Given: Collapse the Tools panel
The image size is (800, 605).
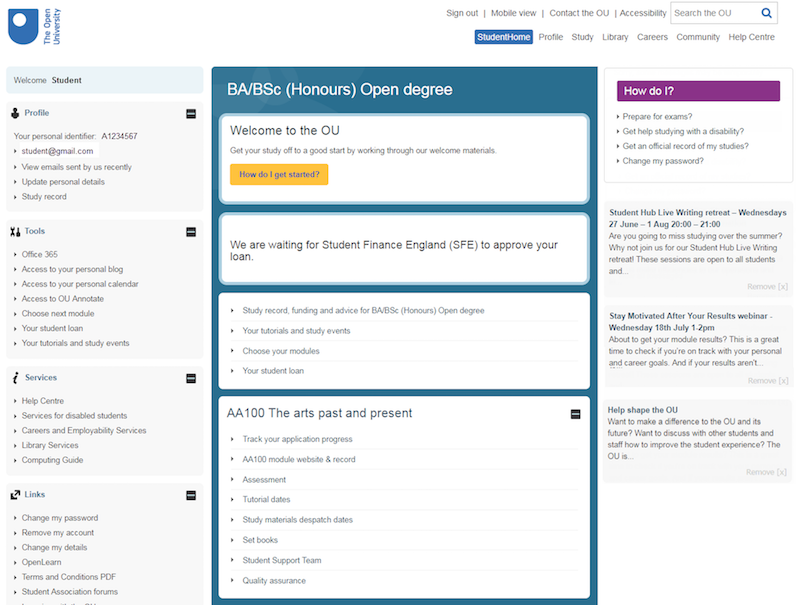Looking at the screenshot, I should pyautogui.click(x=191, y=232).
